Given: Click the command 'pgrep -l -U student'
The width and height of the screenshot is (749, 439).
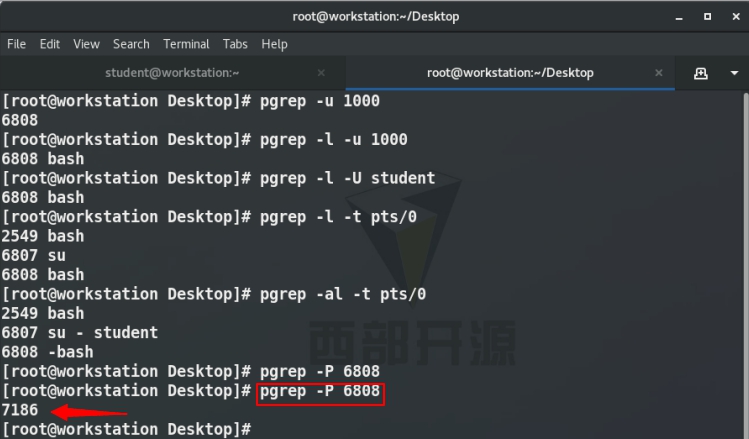Looking at the screenshot, I should [x=347, y=178].
